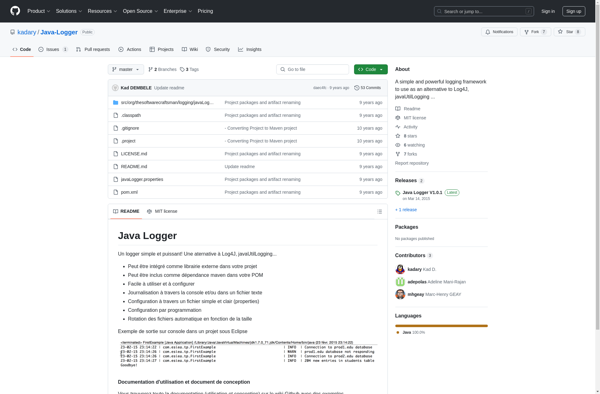The width and height of the screenshot is (600, 394).
Task: Click the Sign in link
Action: [548, 11]
